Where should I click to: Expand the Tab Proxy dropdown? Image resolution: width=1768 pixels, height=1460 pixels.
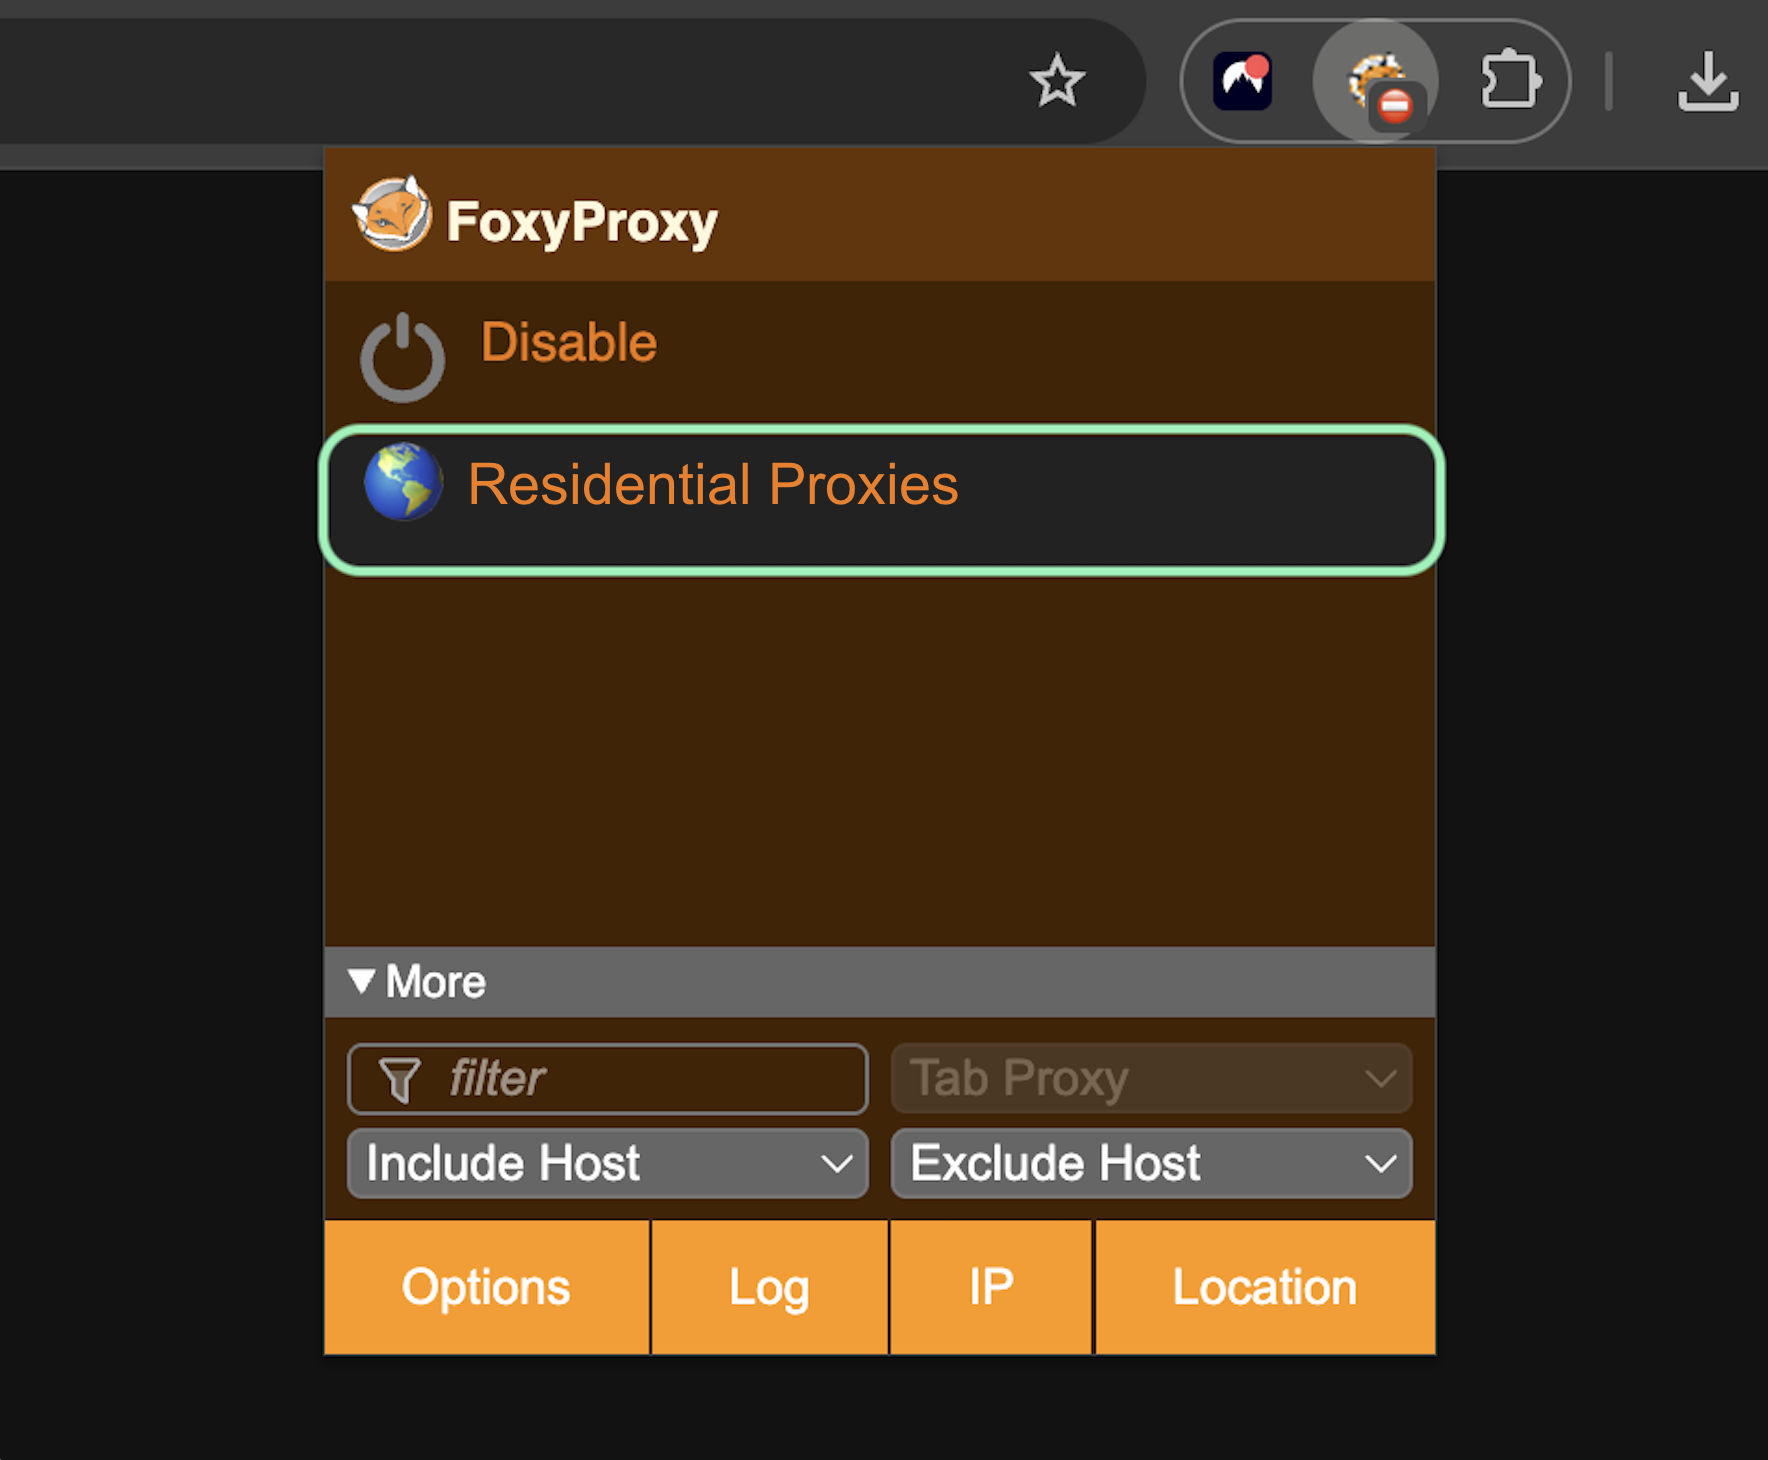1151,1079
